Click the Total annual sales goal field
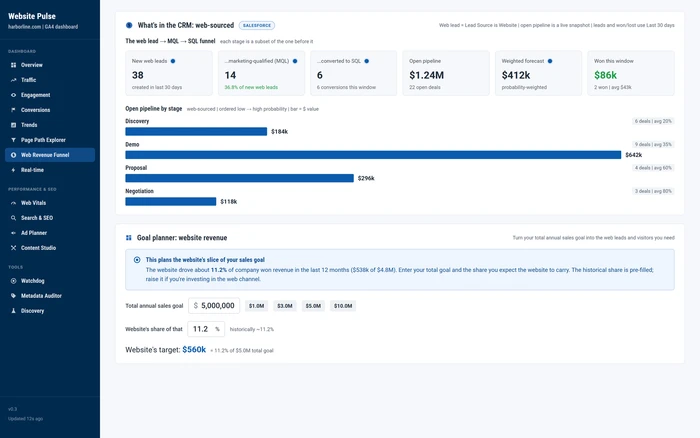Image resolution: width=700 pixels, height=438 pixels. point(214,306)
